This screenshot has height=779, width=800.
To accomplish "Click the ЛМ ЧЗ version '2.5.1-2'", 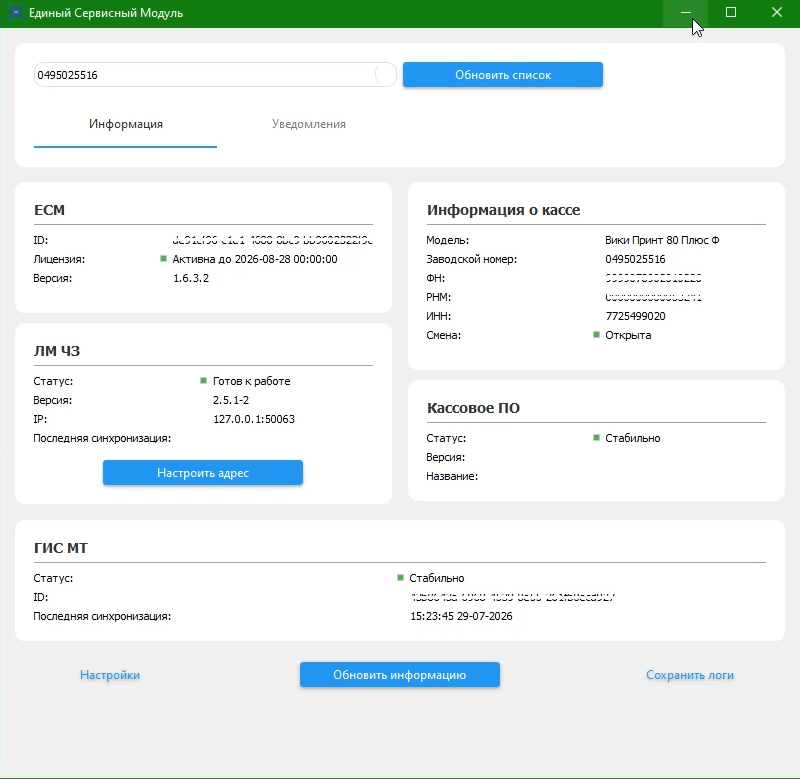I will (x=231, y=400).
